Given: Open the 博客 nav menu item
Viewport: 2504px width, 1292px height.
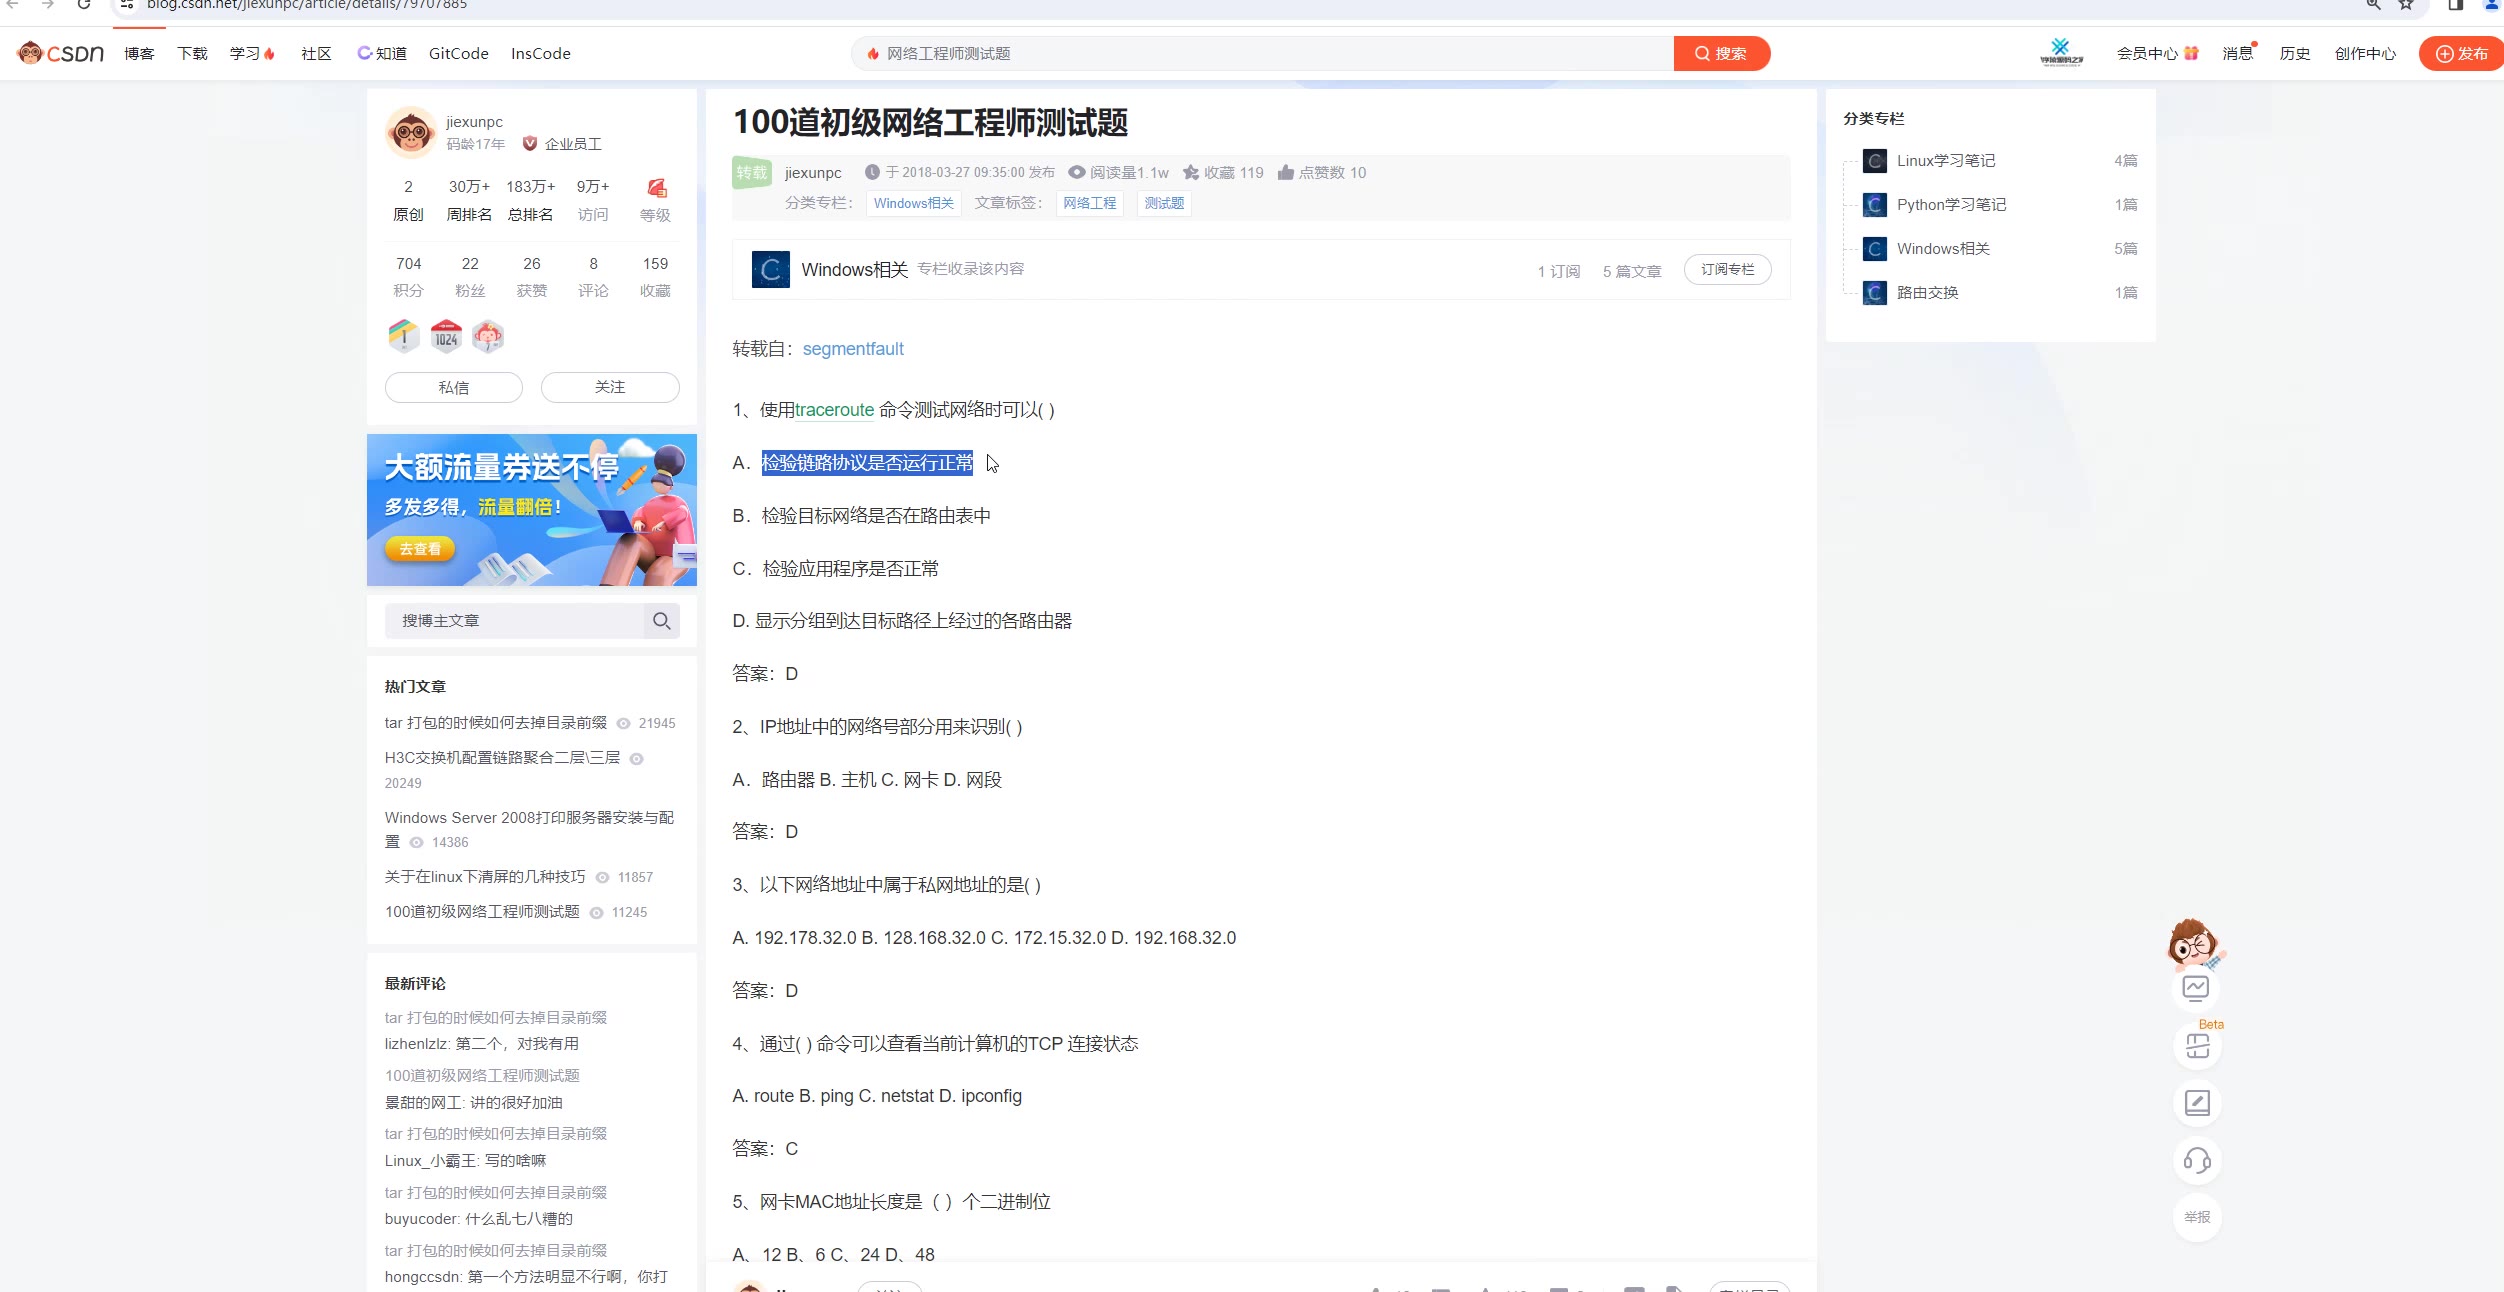Looking at the screenshot, I should (x=139, y=54).
